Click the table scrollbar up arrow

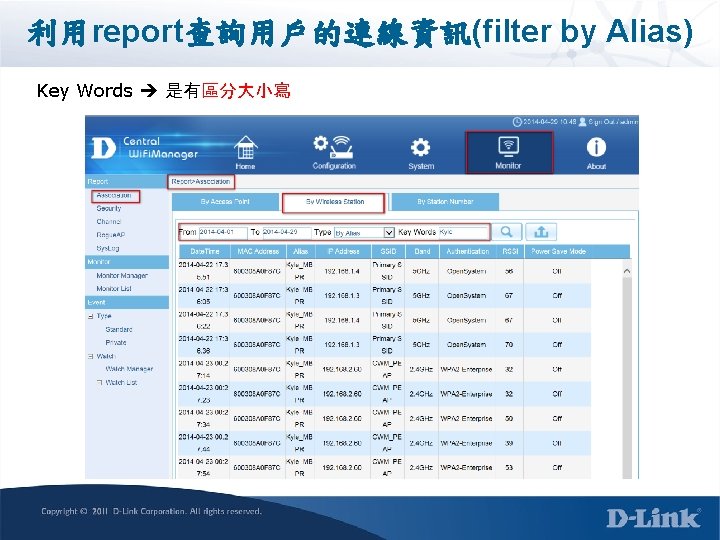coord(627,271)
